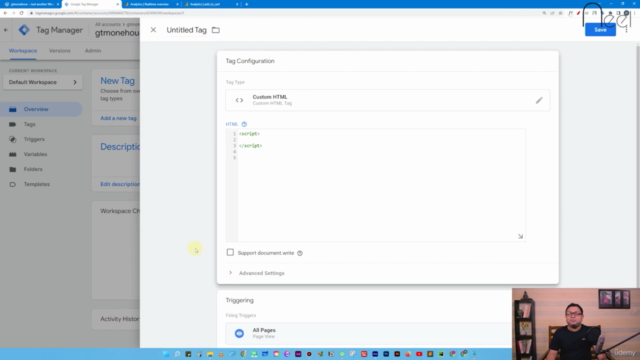This screenshot has width=640, height=360.
Task: Open the three-dot menu beside Save
Action: coord(626,30)
